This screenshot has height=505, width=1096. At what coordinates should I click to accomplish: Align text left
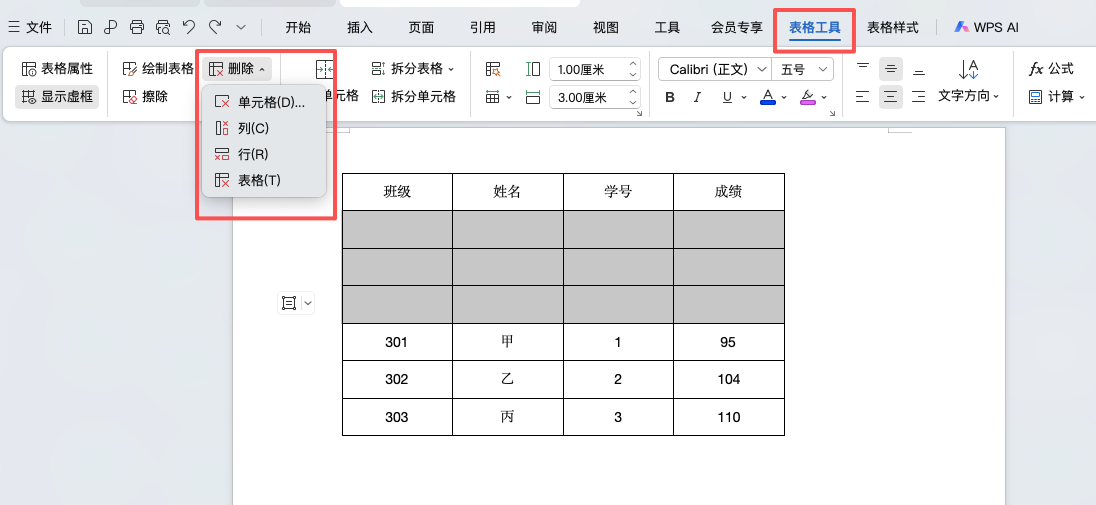[863, 97]
